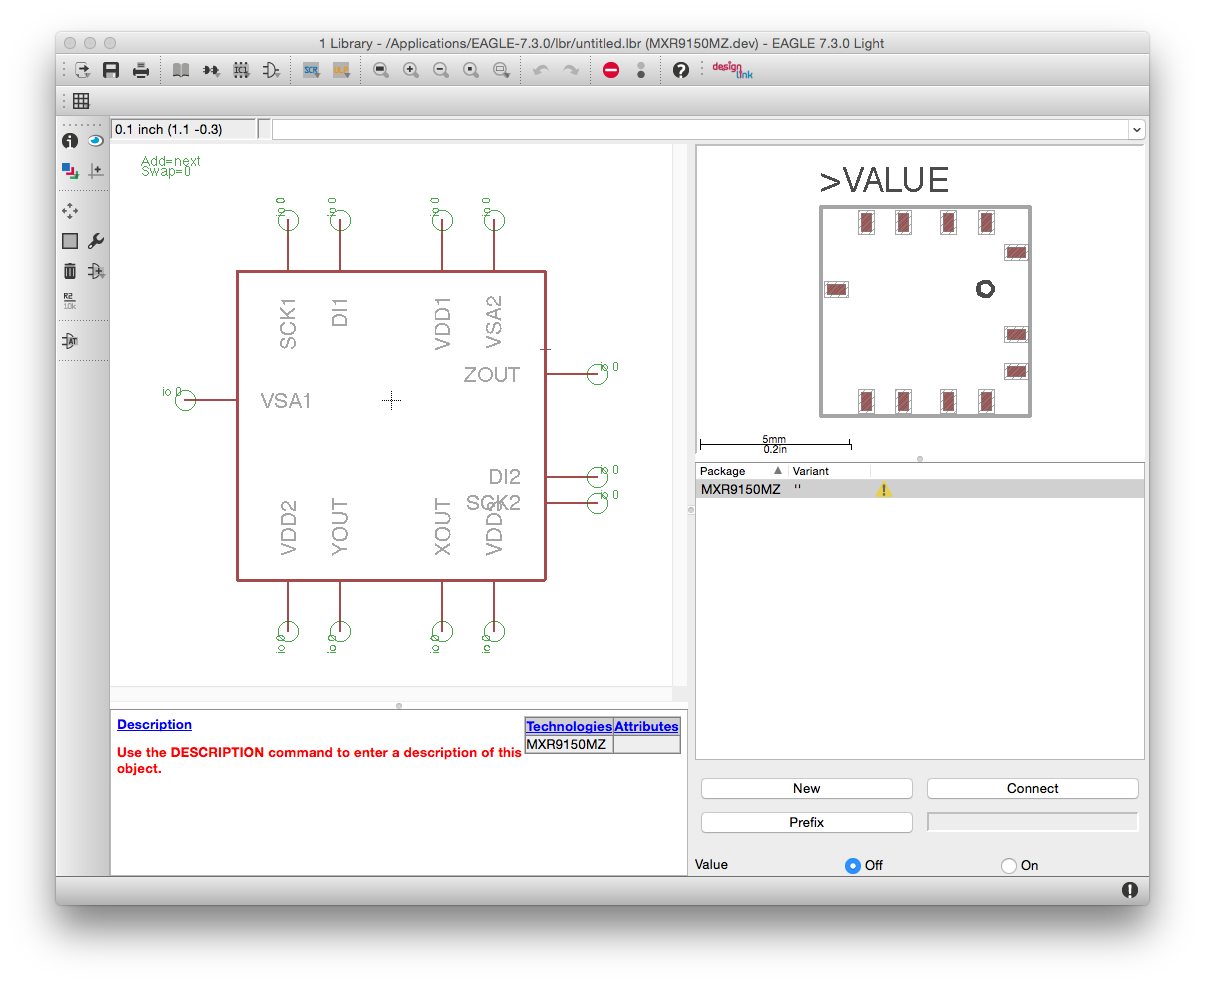Image resolution: width=1205 pixels, height=985 pixels.
Task: Select the Move tool
Action: tap(70, 211)
